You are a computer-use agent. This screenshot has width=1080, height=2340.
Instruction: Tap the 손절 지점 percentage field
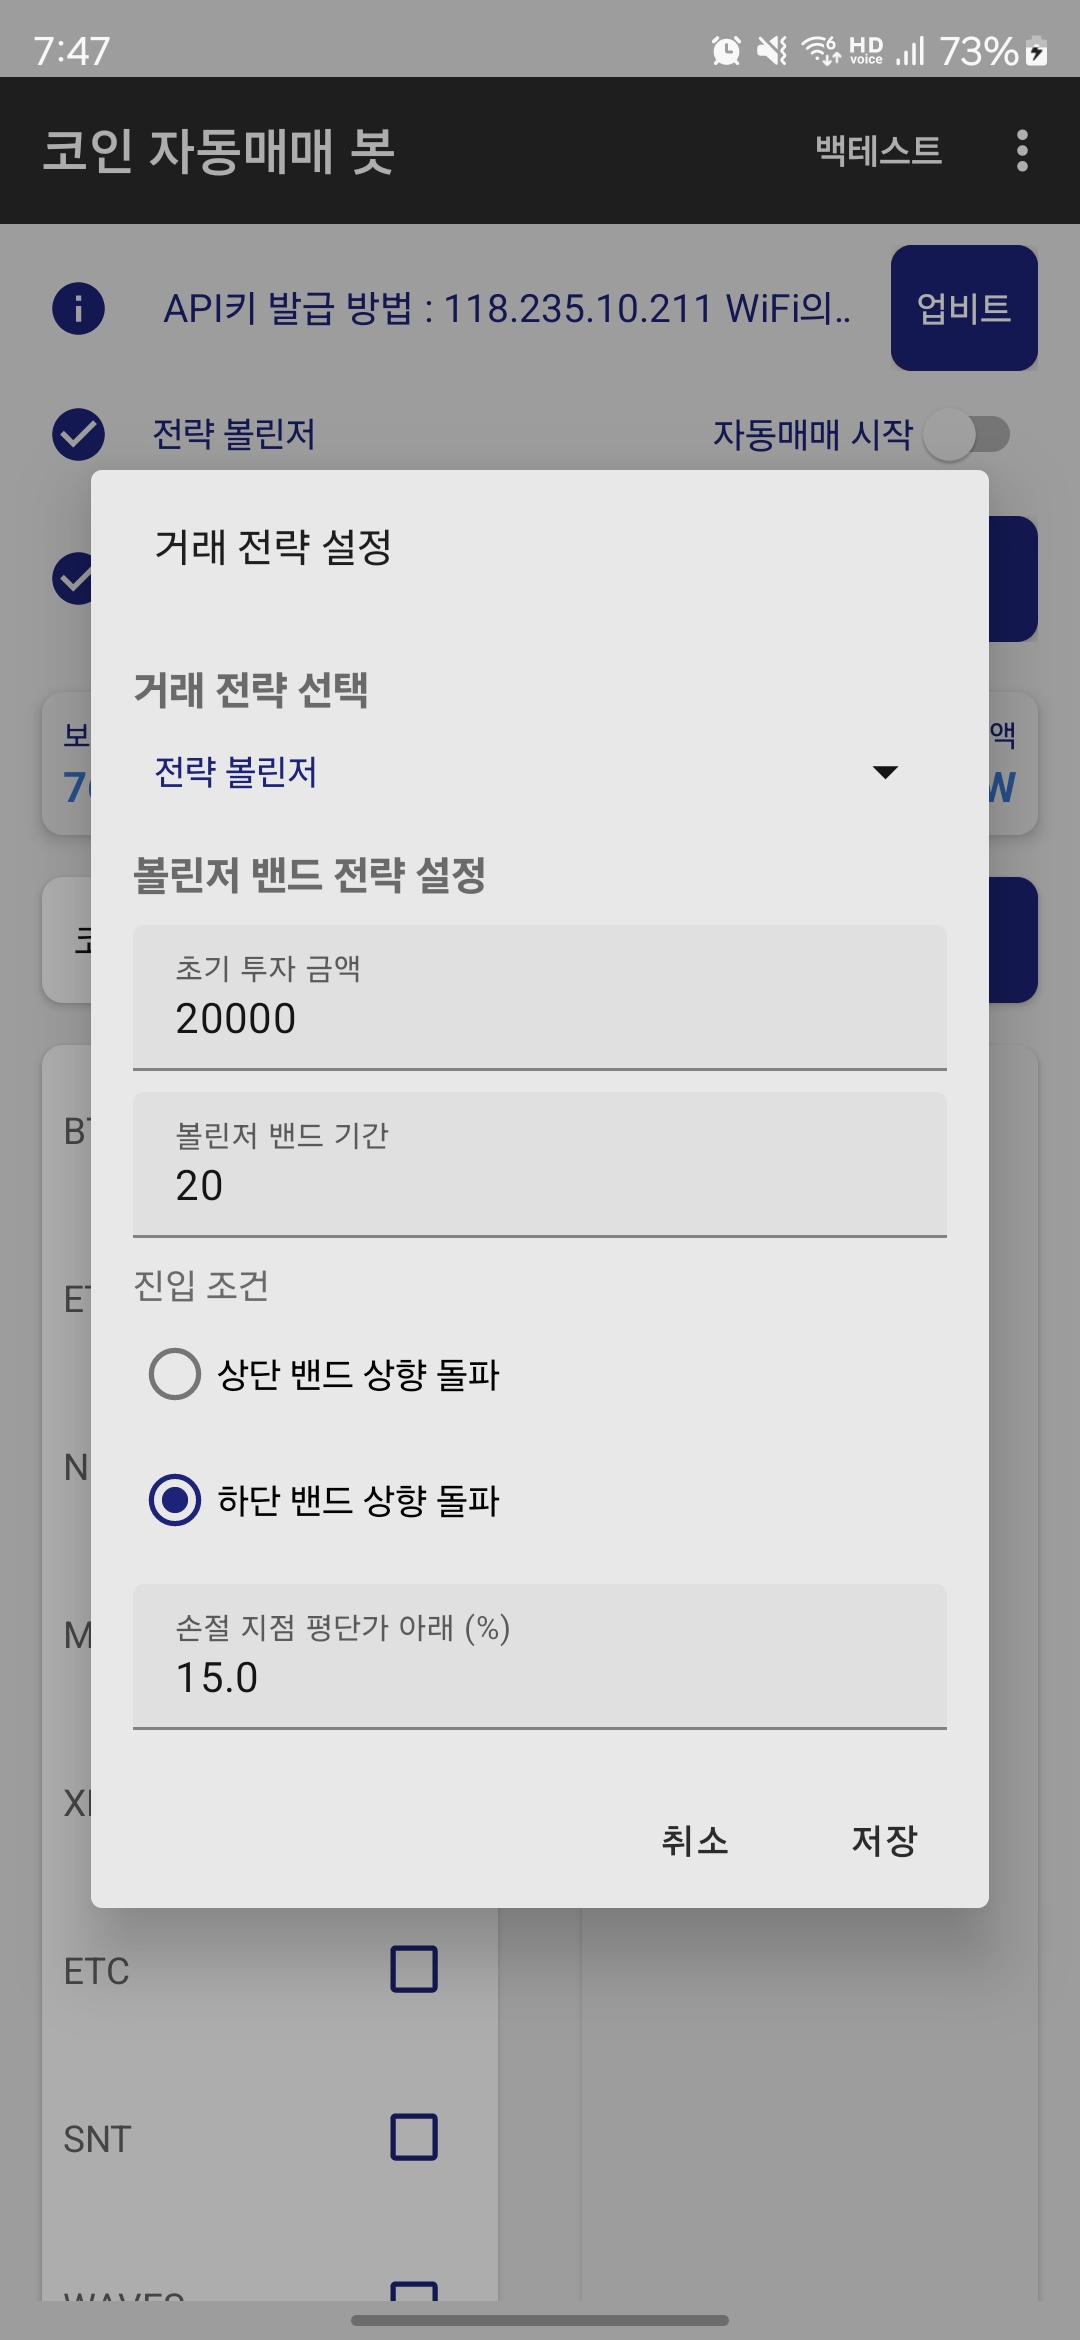[540, 1656]
